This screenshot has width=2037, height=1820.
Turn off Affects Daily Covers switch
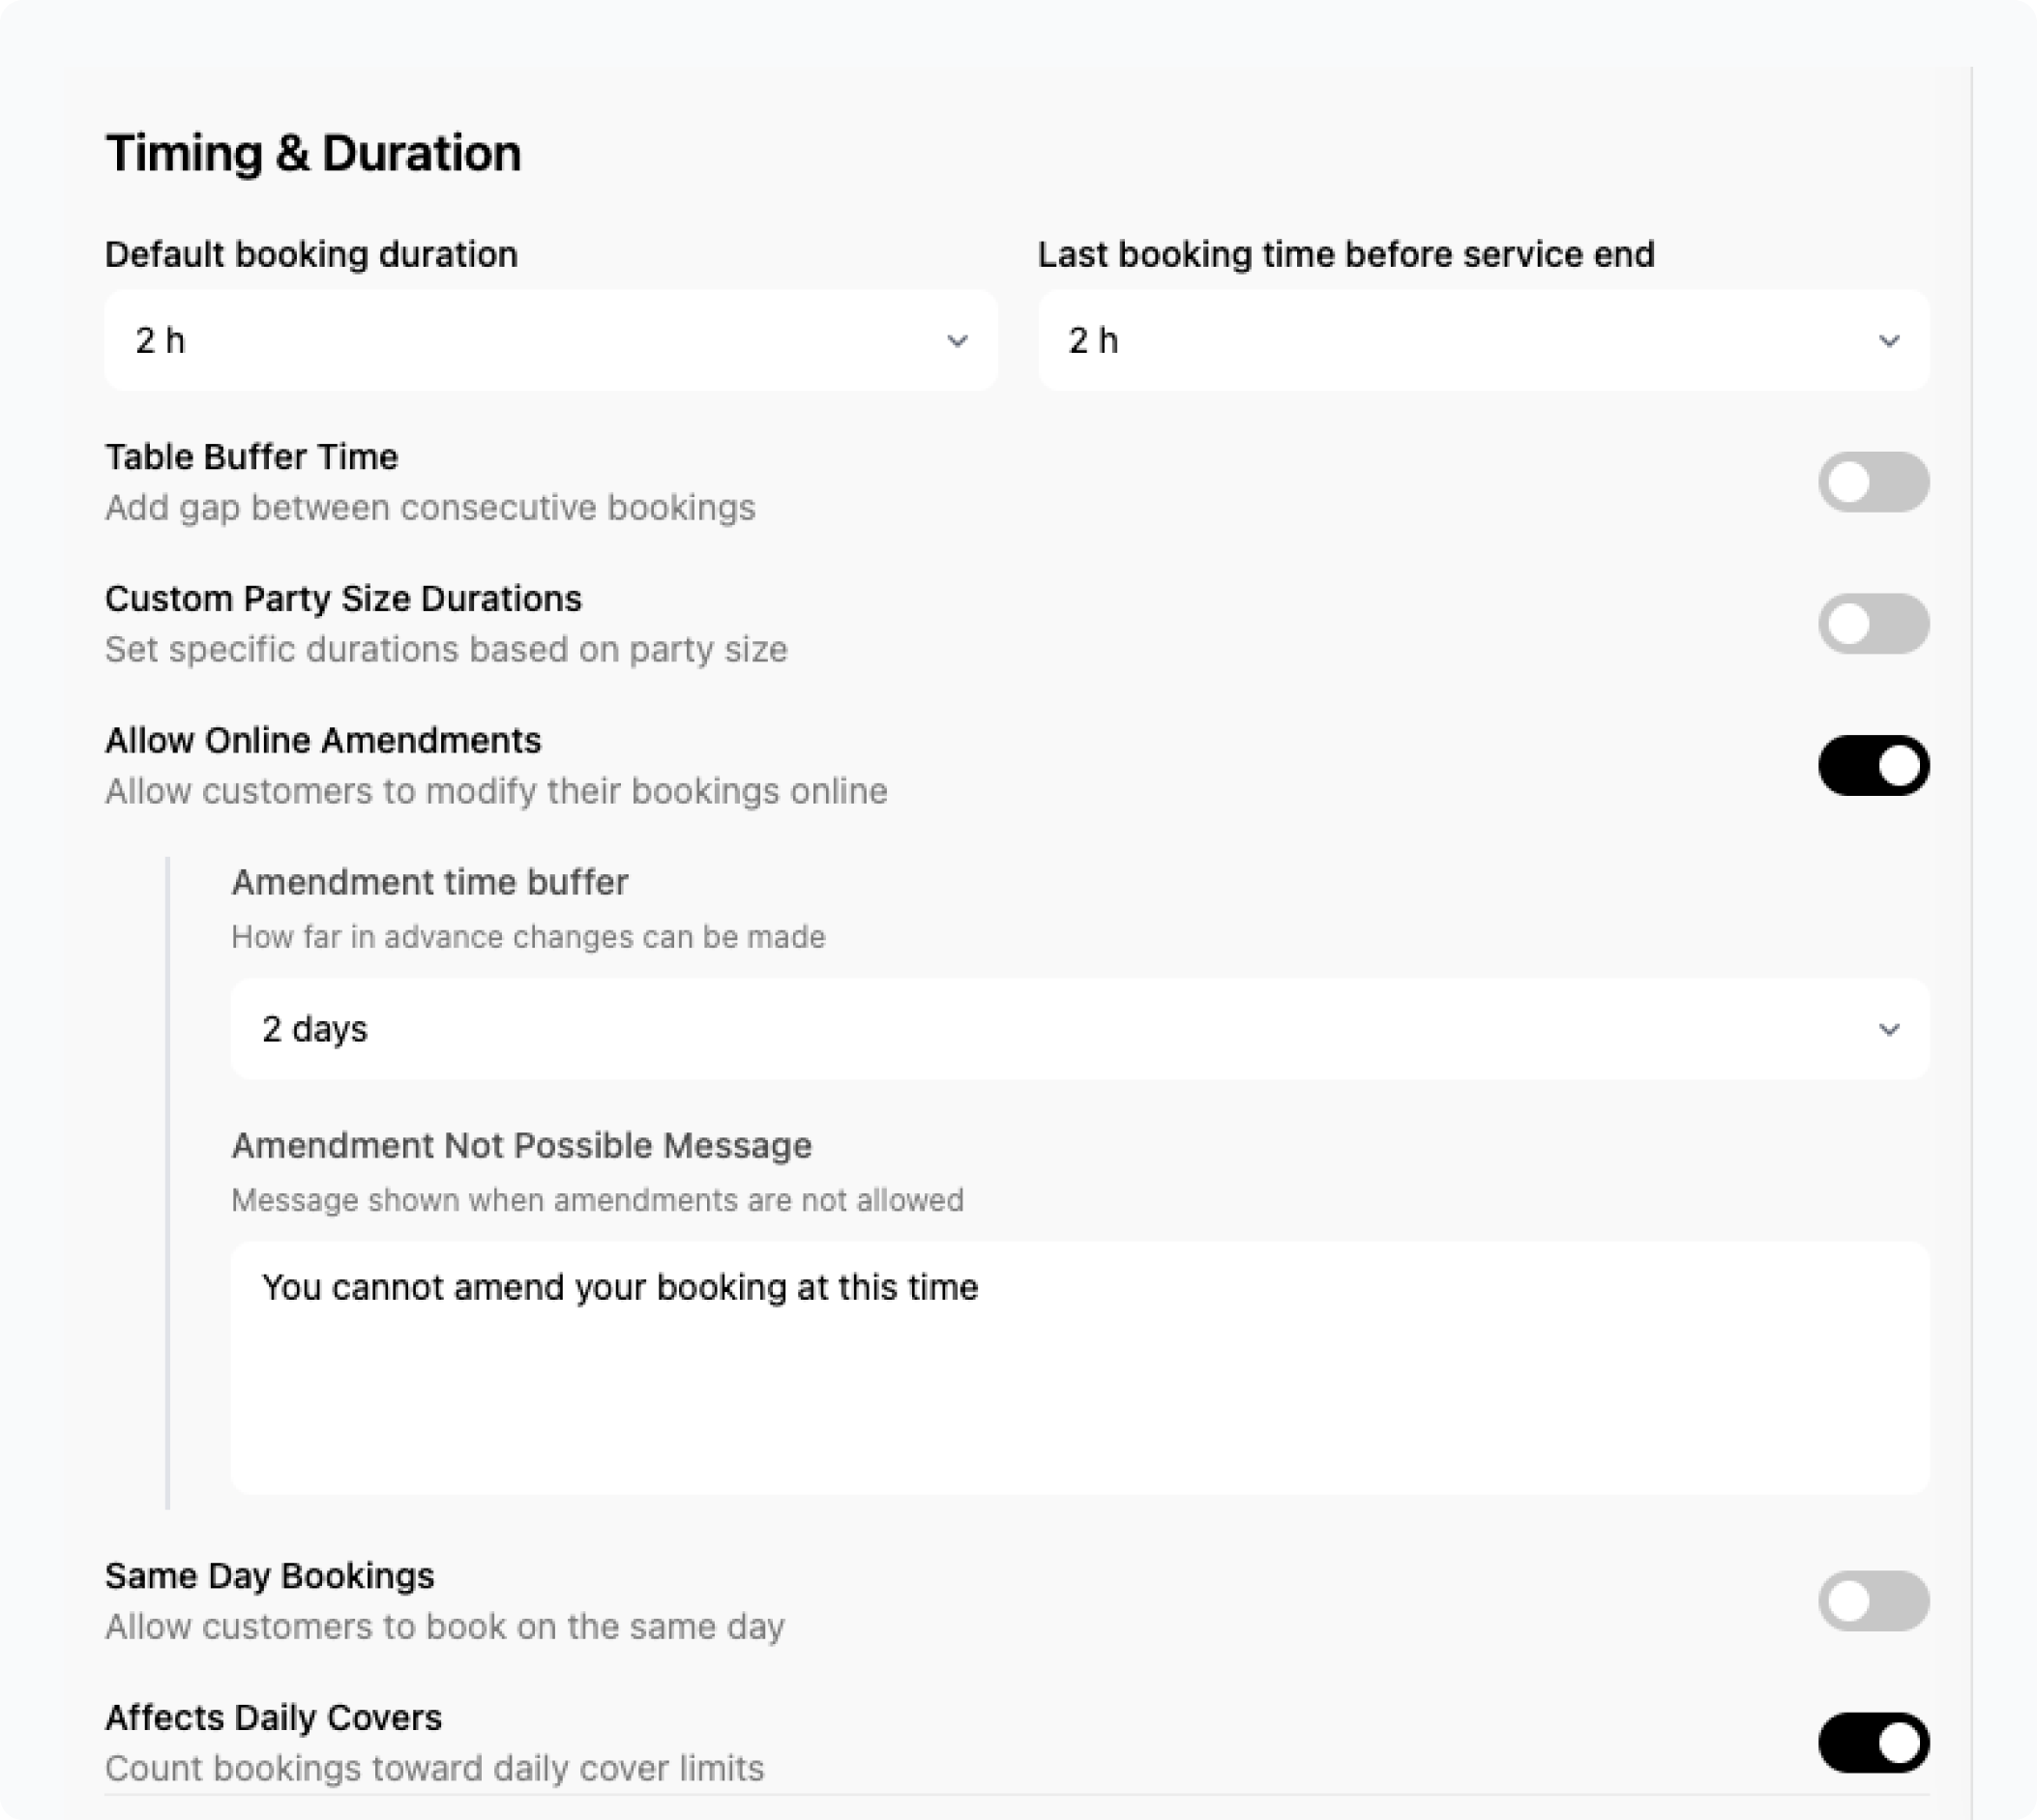[1873, 1743]
